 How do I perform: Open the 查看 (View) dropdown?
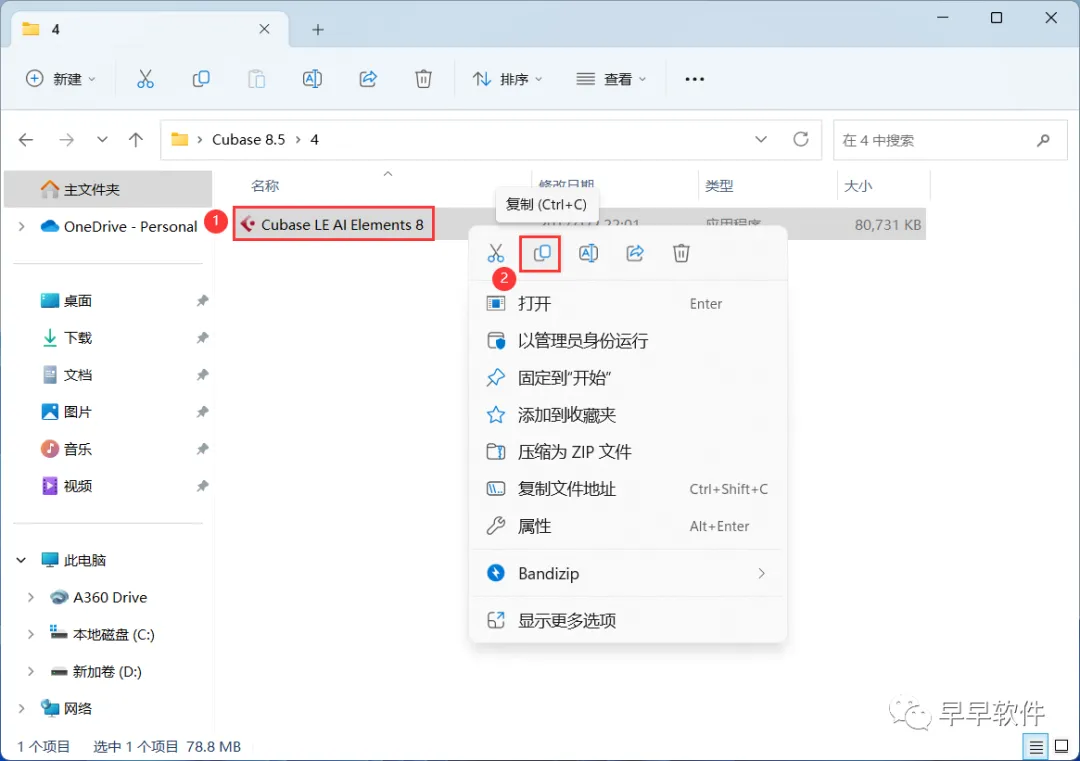tap(611, 79)
